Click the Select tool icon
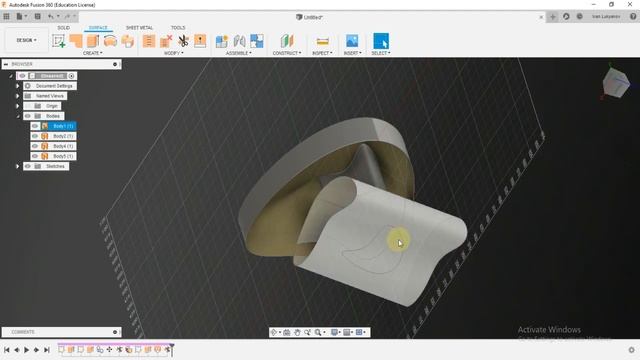Screen dimensions: 640x360 coord(381,41)
